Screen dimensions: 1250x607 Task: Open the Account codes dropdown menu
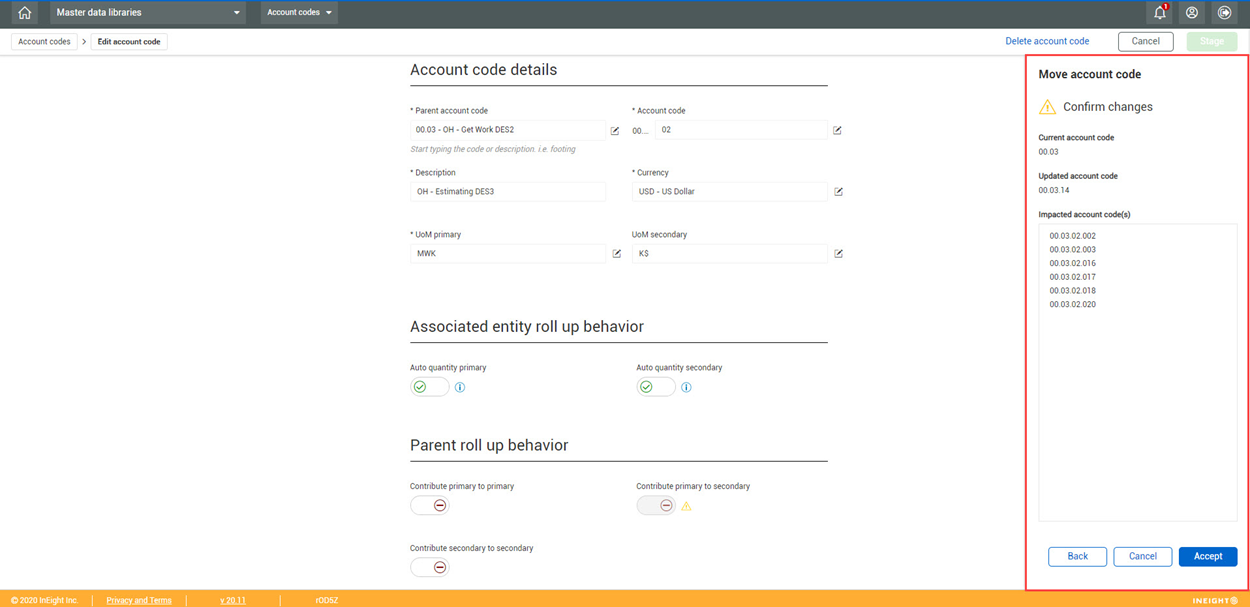(299, 13)
